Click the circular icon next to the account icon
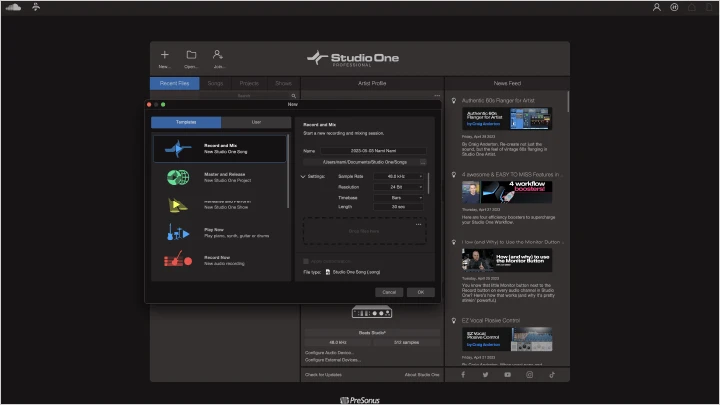Image resolution: width=720 pixels, height=405 pixels. pyautogui.click(x=674, y=7)
